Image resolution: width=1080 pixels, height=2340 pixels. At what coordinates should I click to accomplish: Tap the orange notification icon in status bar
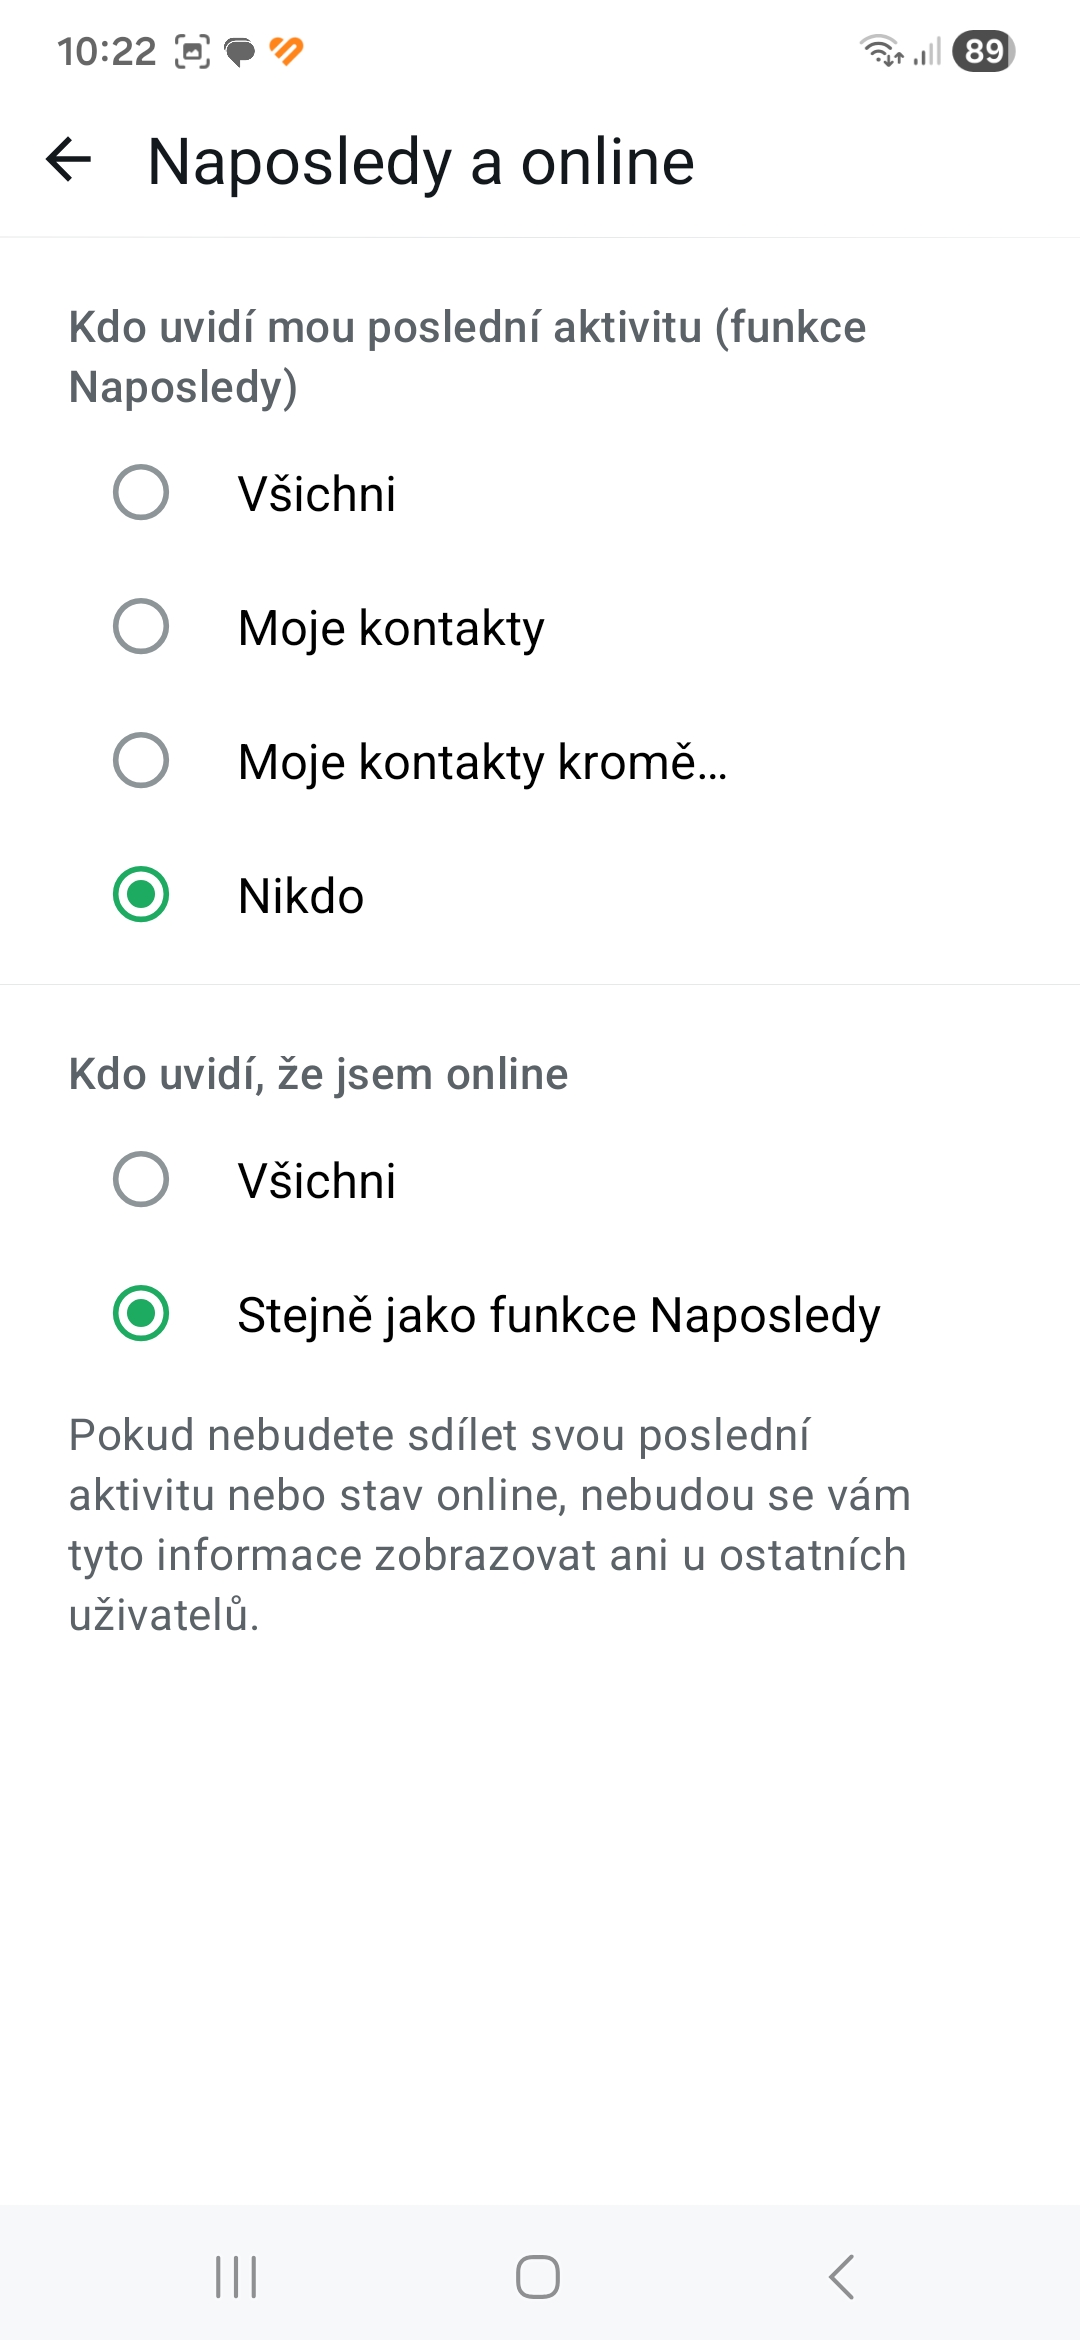tap(287, 50)
